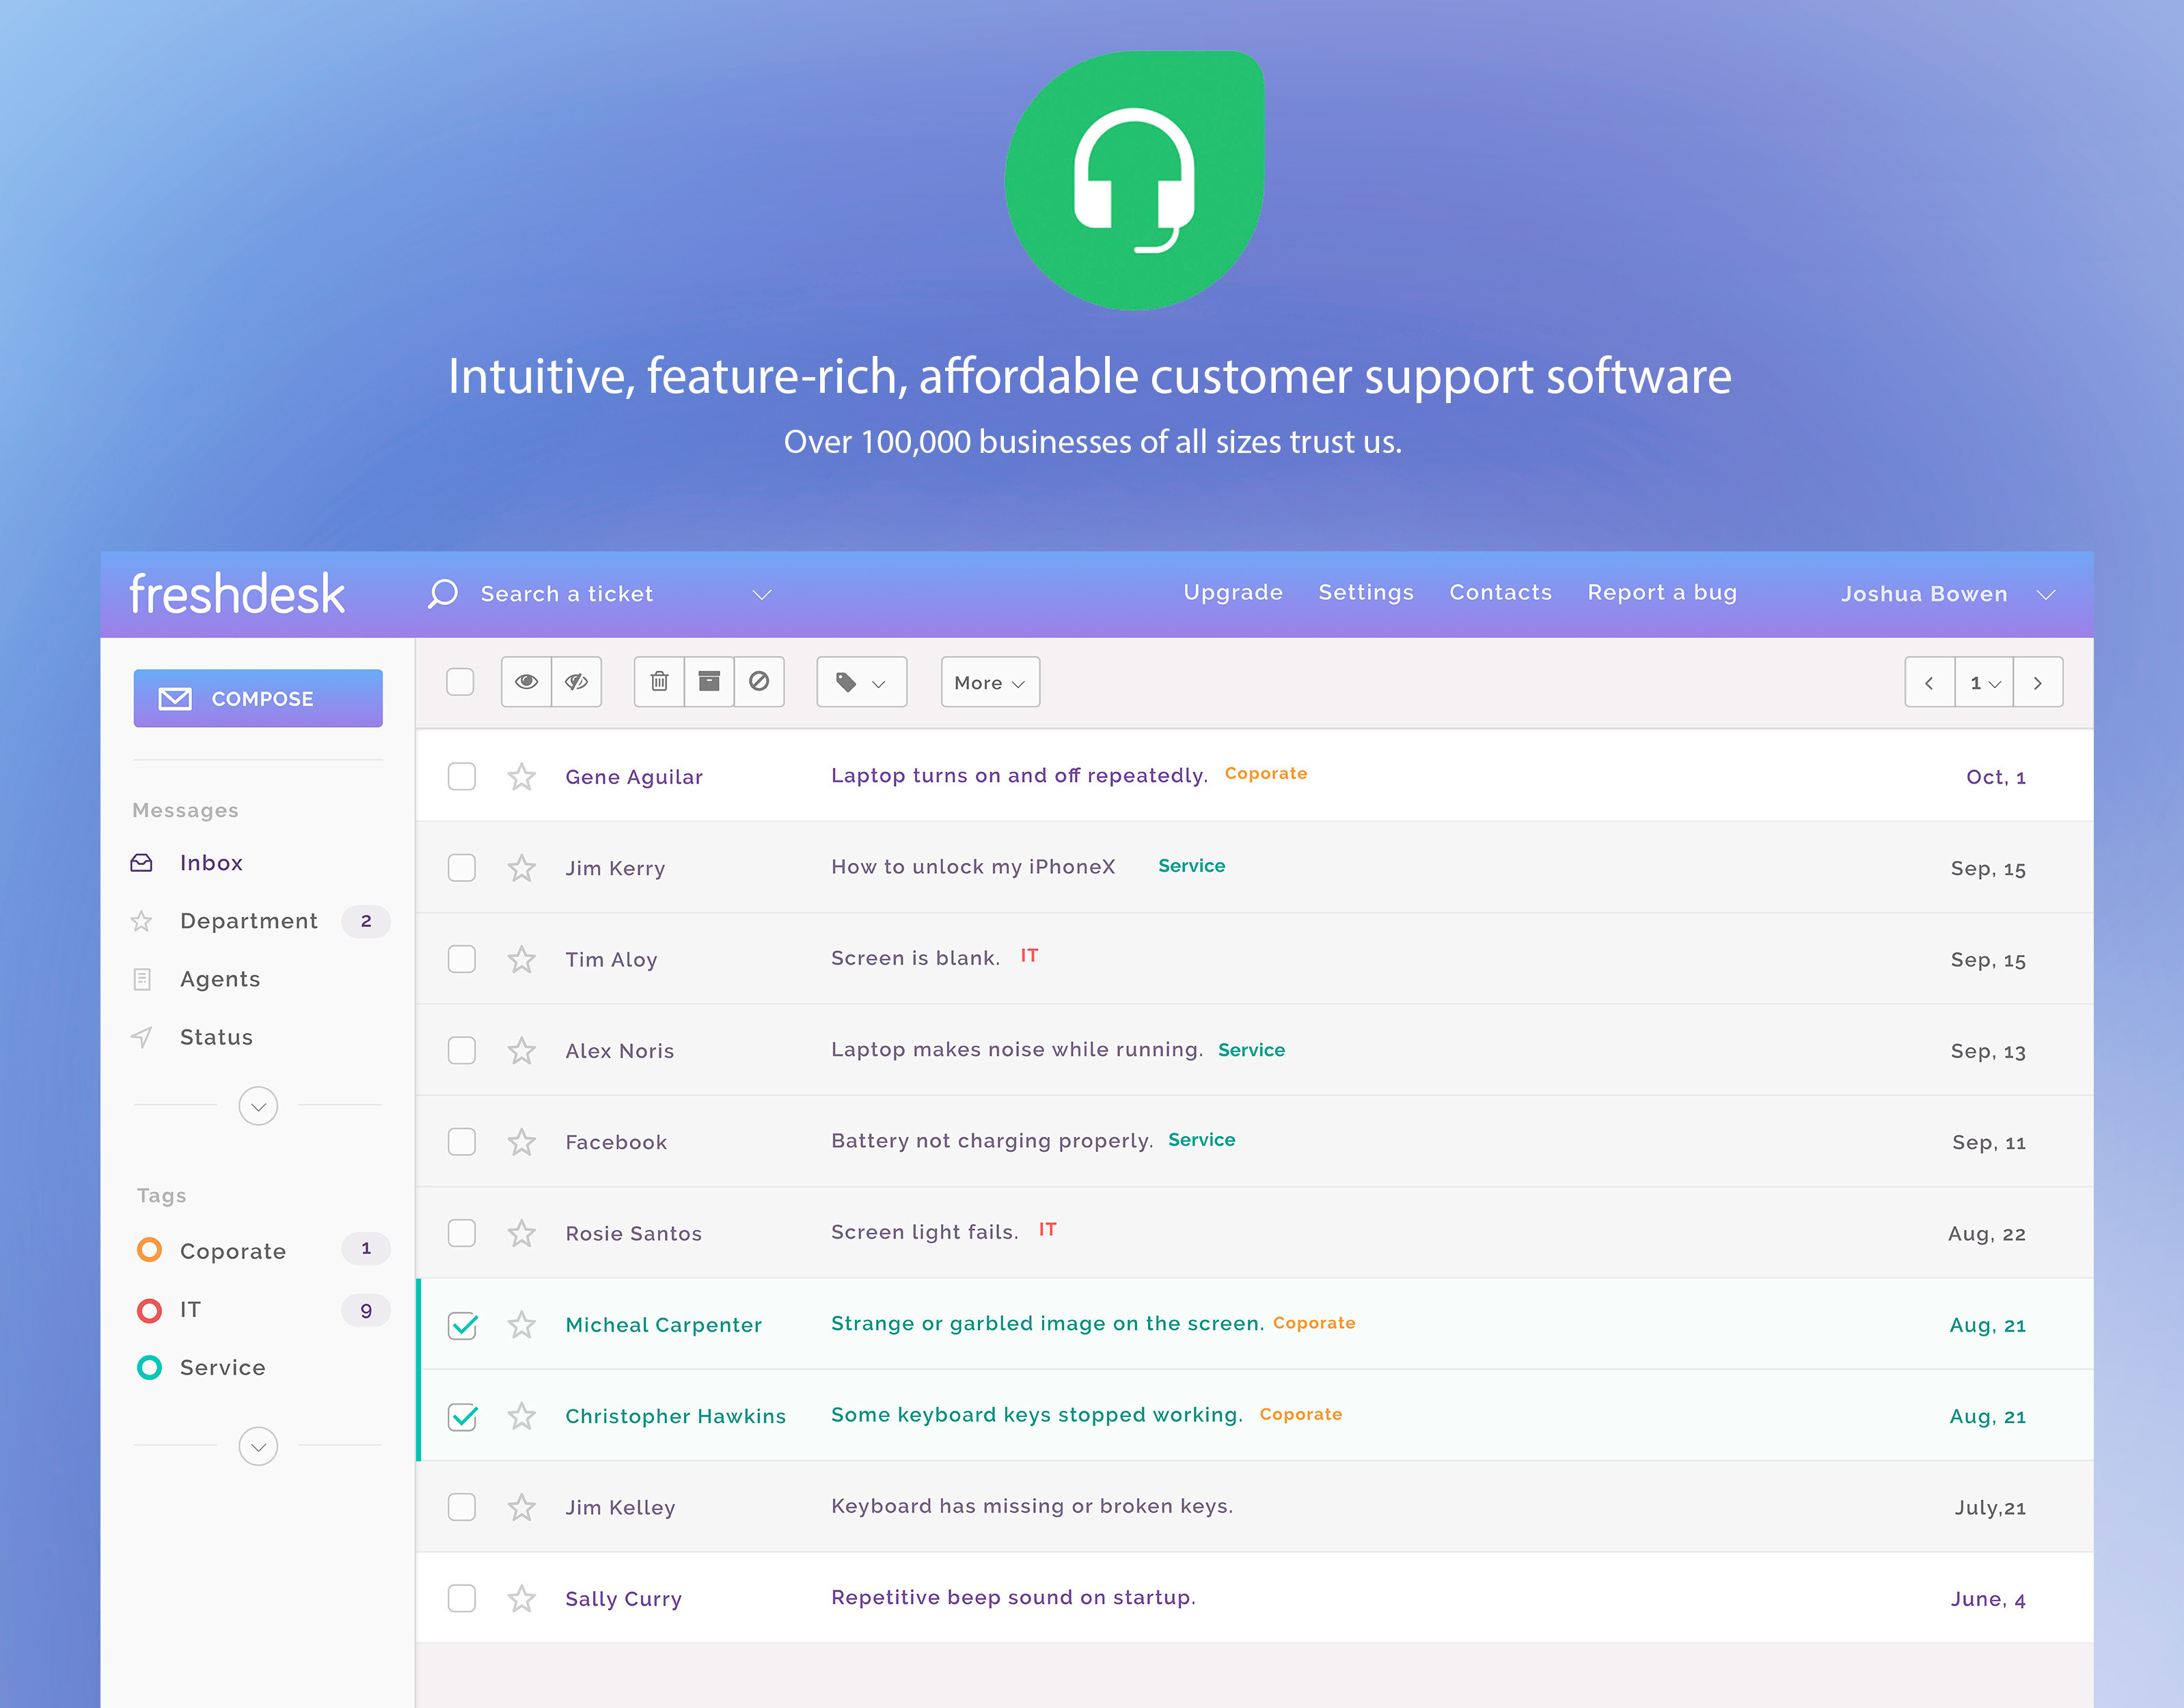Star the Tim Aloy ticket

pos(521,960)
